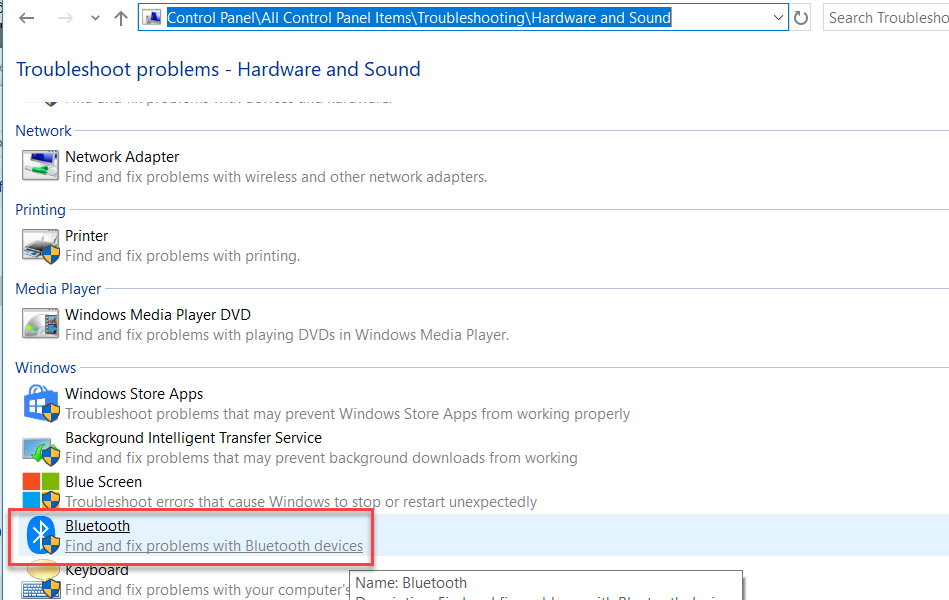Launch the Printer troubleshooter link
Viewport: 949px width, 600px height.
(x=87, y=236)
